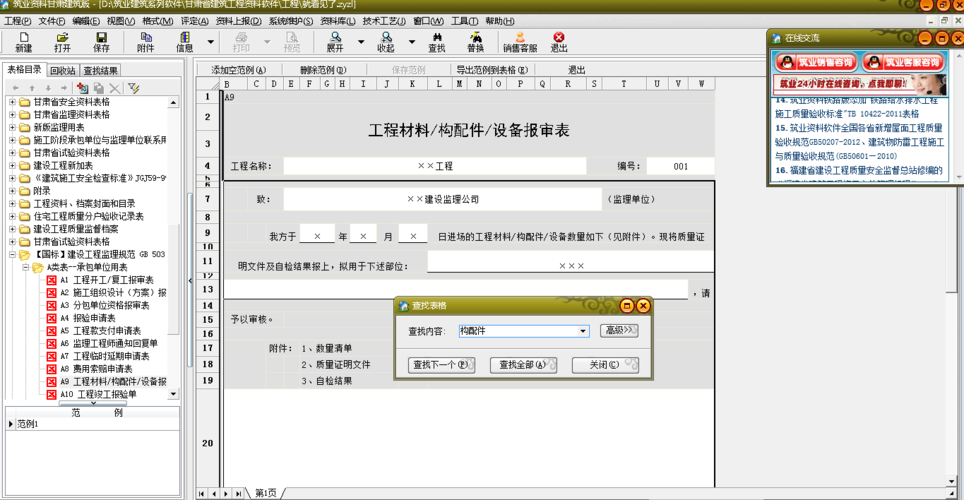Image resolution: width=964 pixels, height=500 pixels.
Task: Click 查找下一个(F) in find dialog
Action: click(x=441, y=365)
